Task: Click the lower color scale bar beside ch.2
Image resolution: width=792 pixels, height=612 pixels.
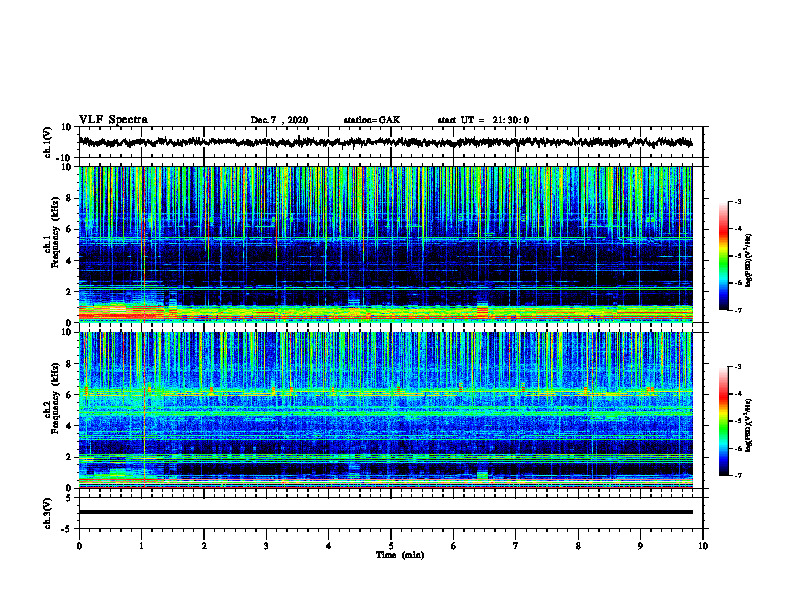Action: tap(723, 421)
